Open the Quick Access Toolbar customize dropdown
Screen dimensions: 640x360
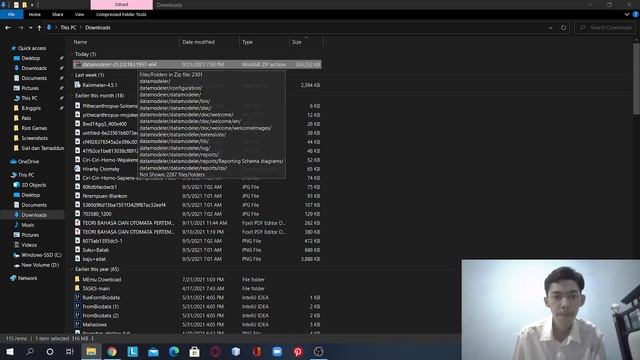(x=32, y=5)
